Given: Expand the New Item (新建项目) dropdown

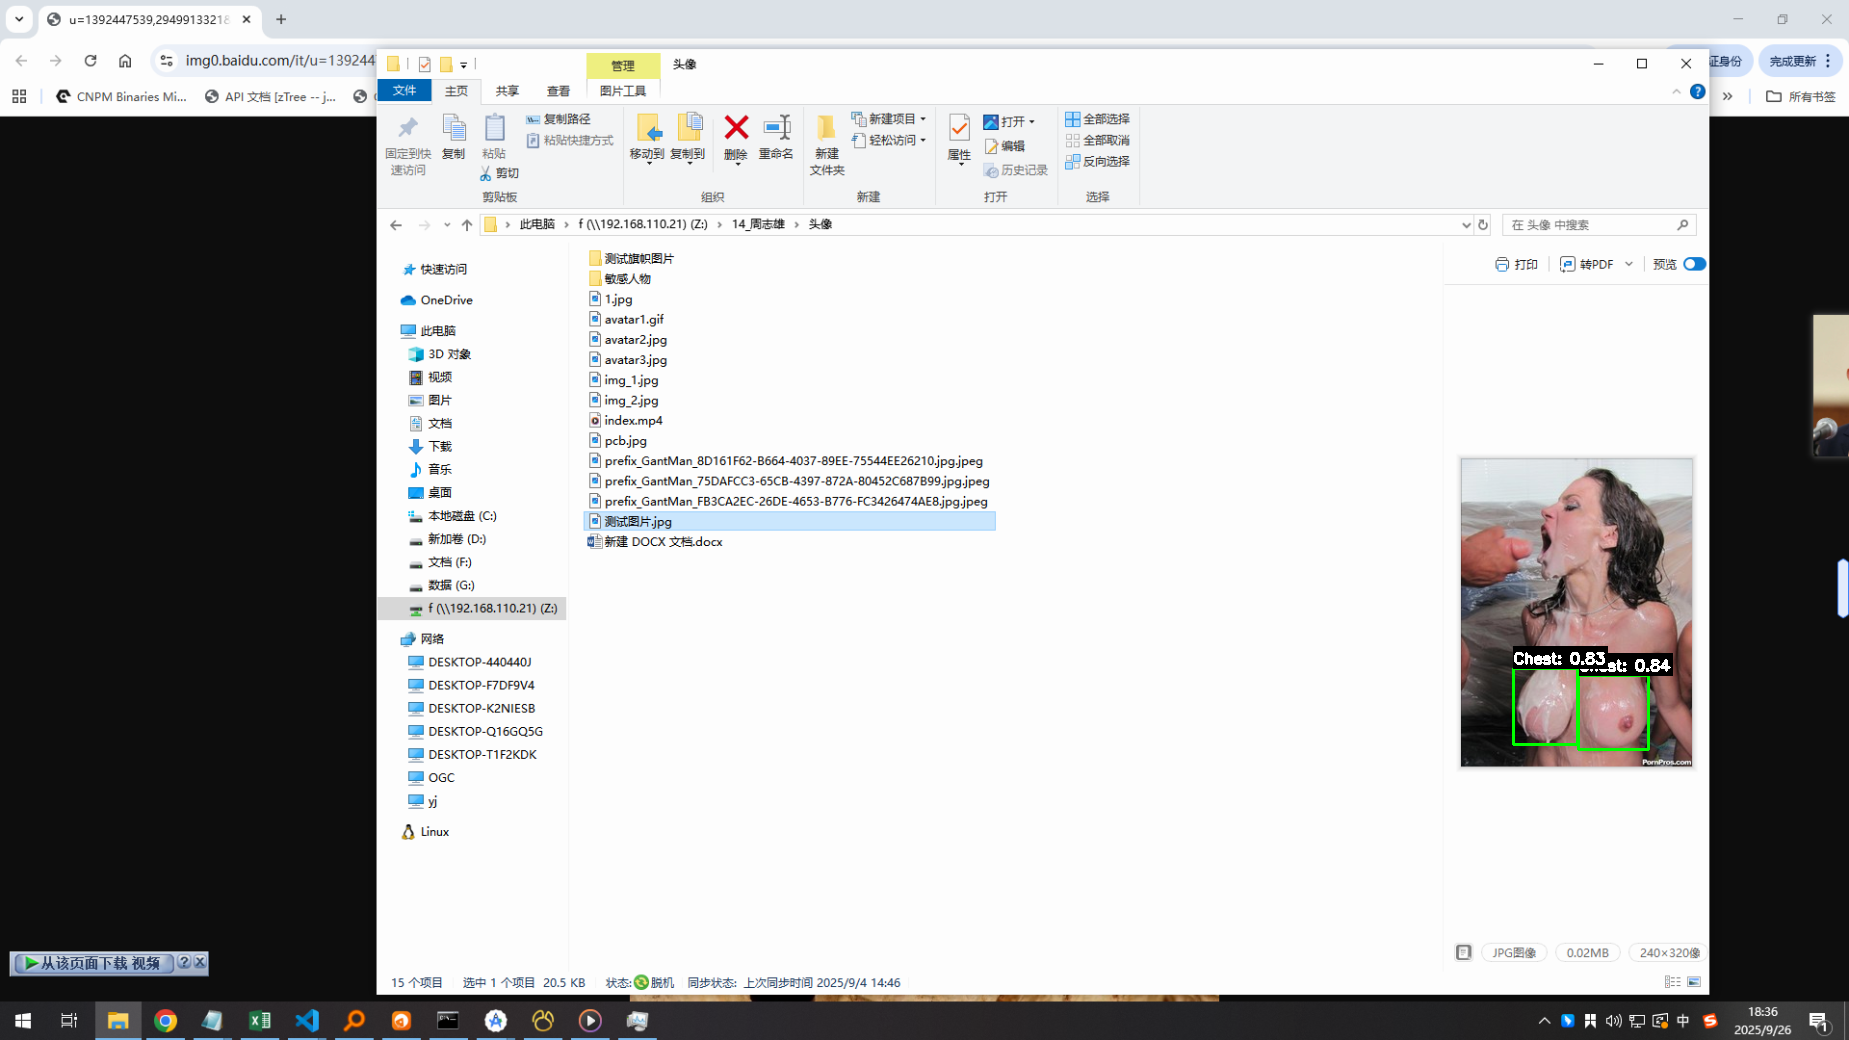Looking at the screenshot, I should click(x=922, y=119).
